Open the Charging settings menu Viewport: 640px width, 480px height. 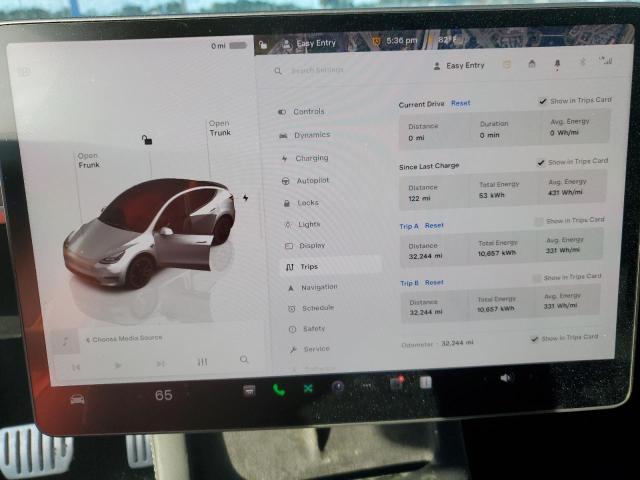click(305, 158)
